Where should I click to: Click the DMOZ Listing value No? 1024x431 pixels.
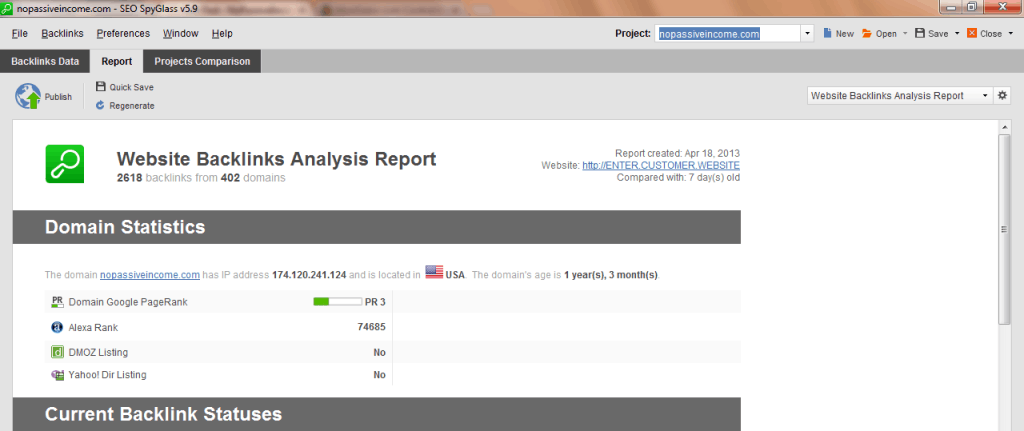point(379,353)
